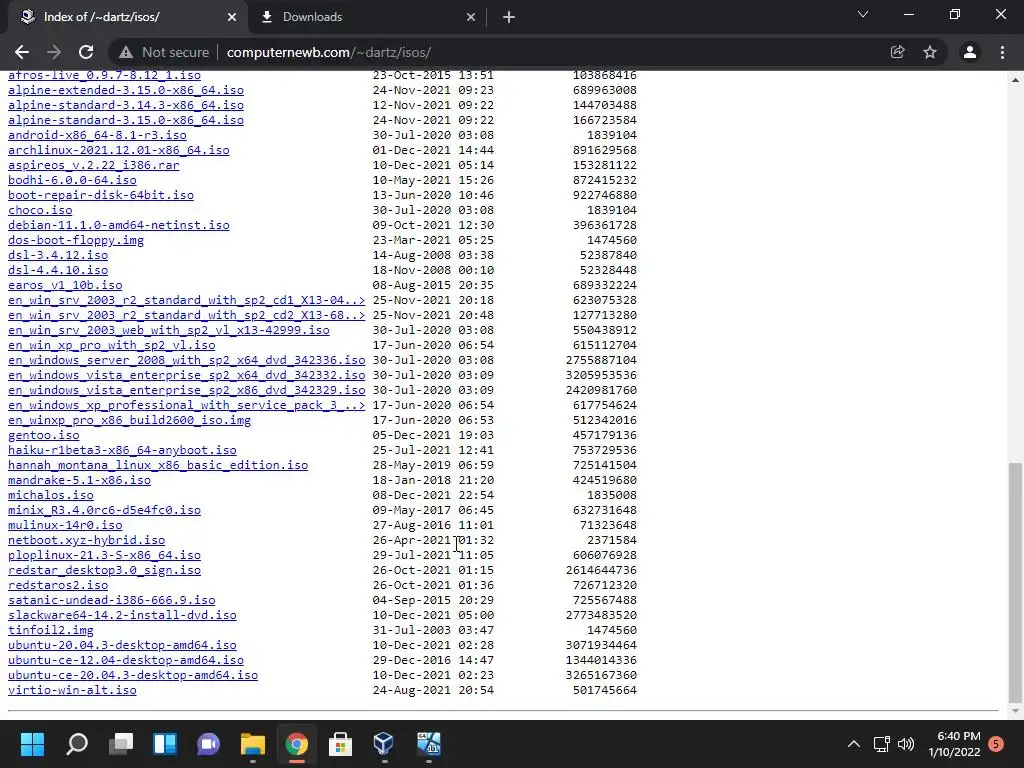Click date 31-Jul-2003 03:47
1024x768 pixels.
coord(434,631)
